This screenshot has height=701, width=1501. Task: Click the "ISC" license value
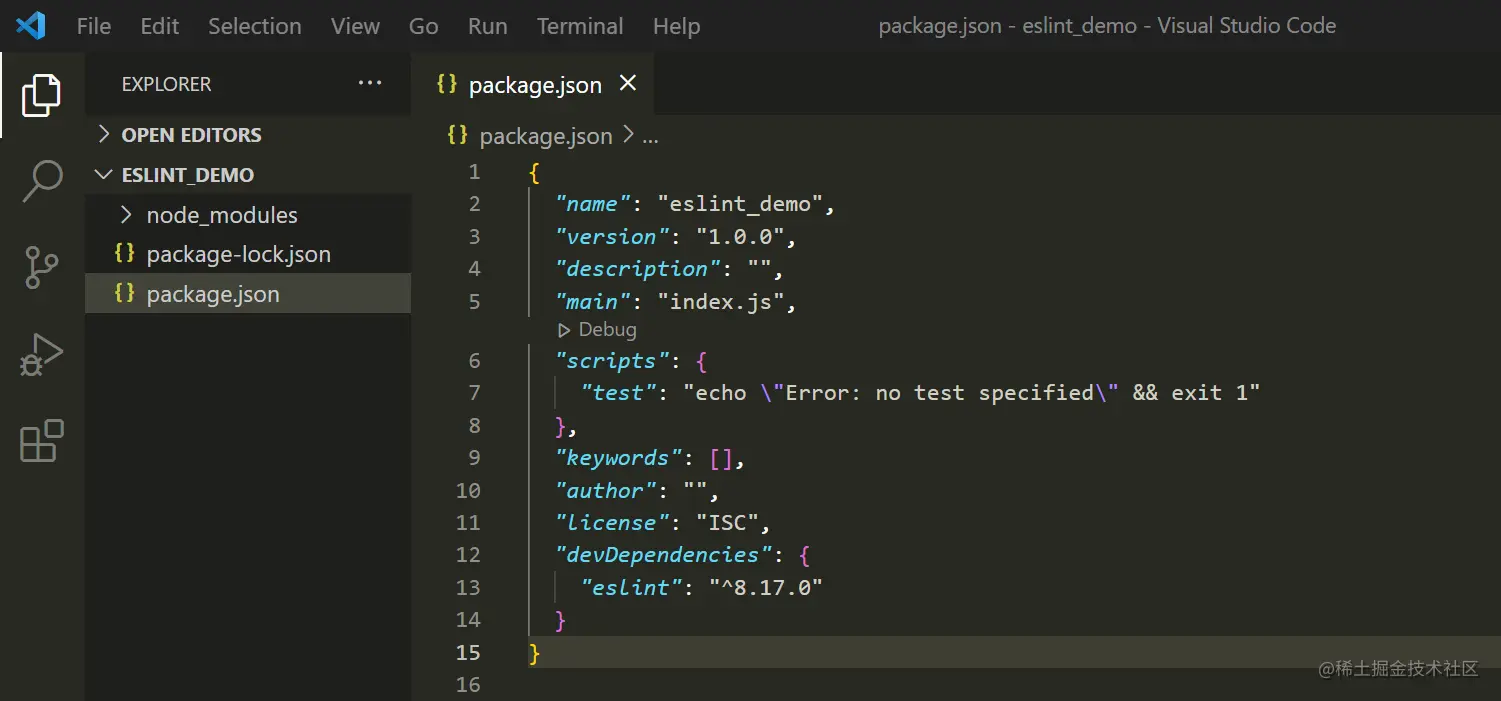(x=727, y=523)
